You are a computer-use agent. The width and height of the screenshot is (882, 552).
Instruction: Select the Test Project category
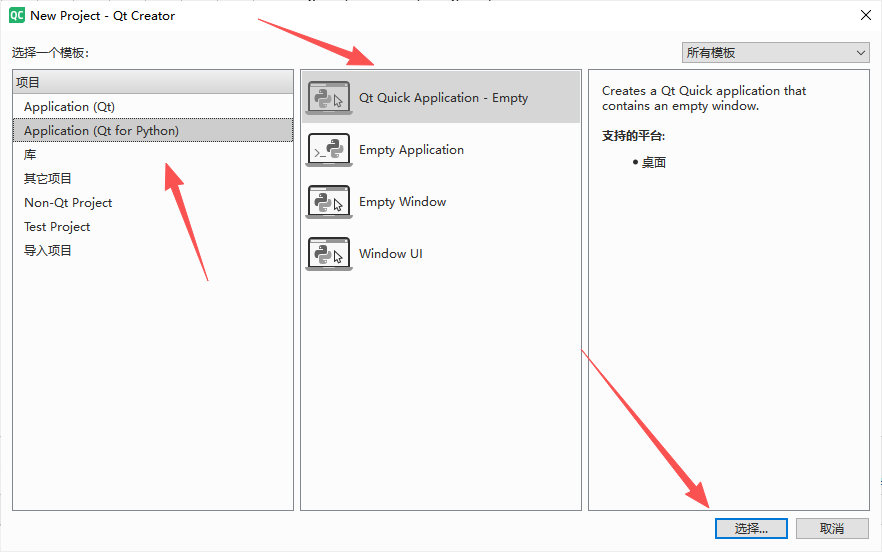153,227
